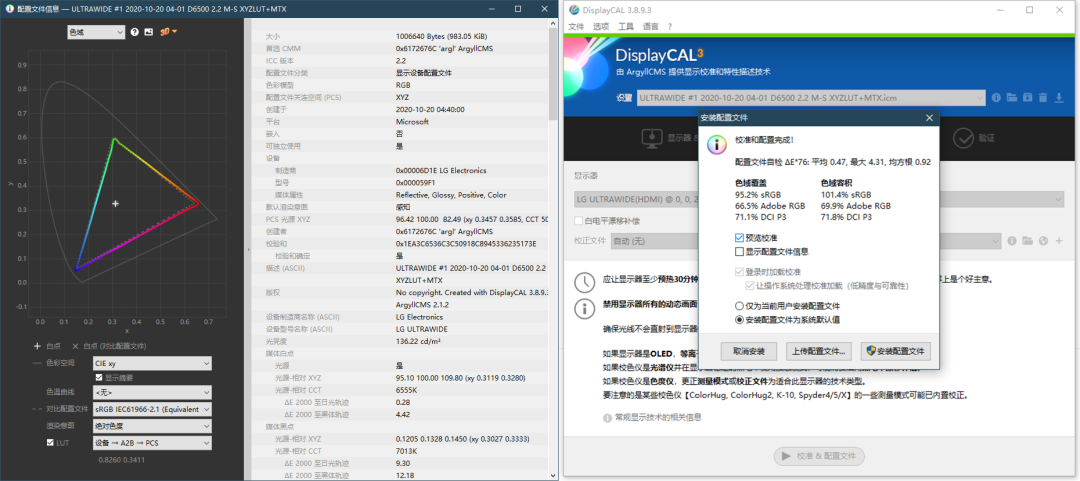Toggle the 显示配置文件信息 checkbox
The height and width of the screenshot is (481, 1080).
tap(739, 252)
